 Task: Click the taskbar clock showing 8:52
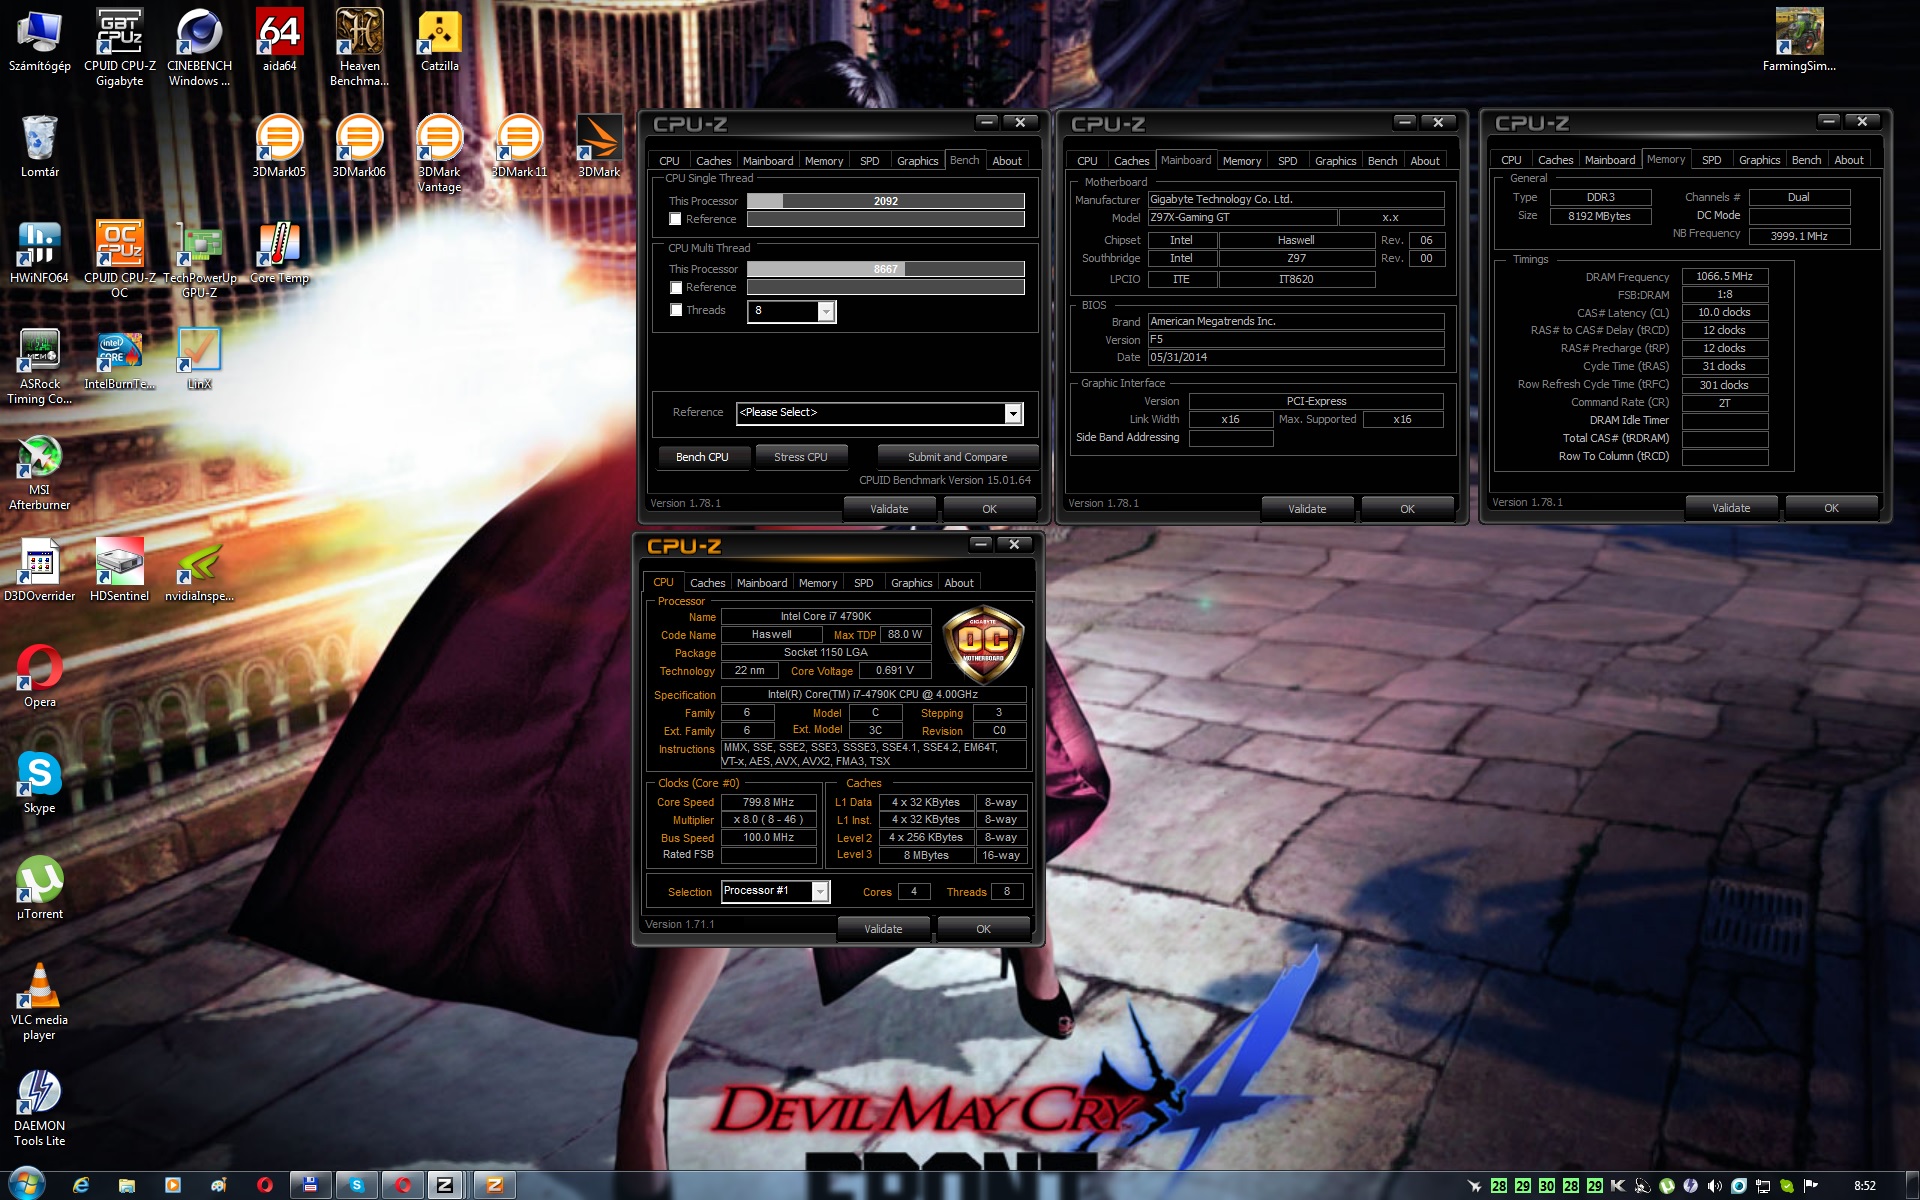click(1864, 1186)
